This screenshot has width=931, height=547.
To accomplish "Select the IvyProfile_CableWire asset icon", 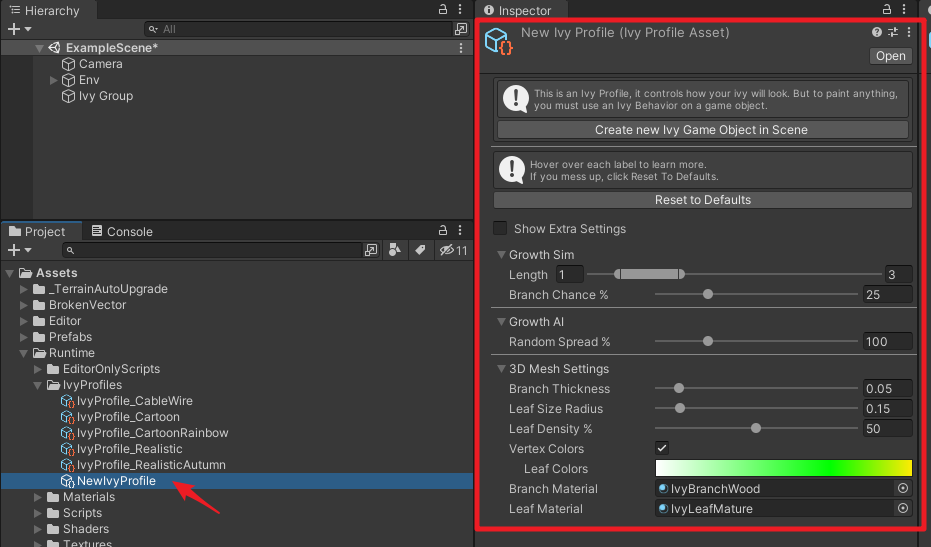I will (68, 401).
